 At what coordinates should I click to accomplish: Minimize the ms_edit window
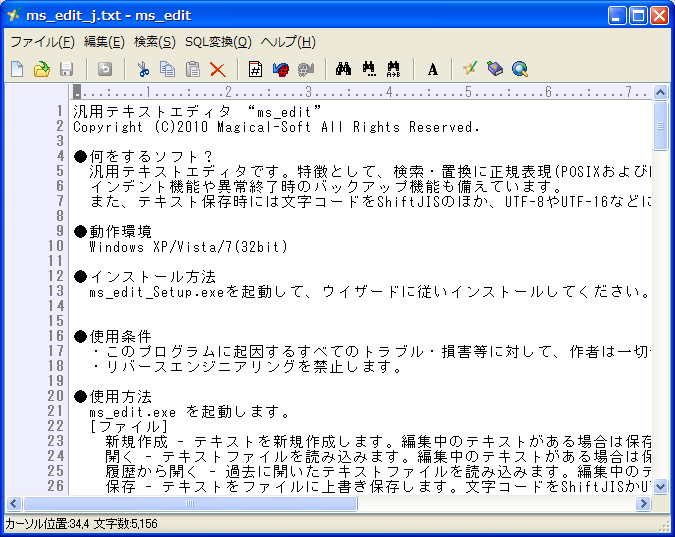[617, 16]
